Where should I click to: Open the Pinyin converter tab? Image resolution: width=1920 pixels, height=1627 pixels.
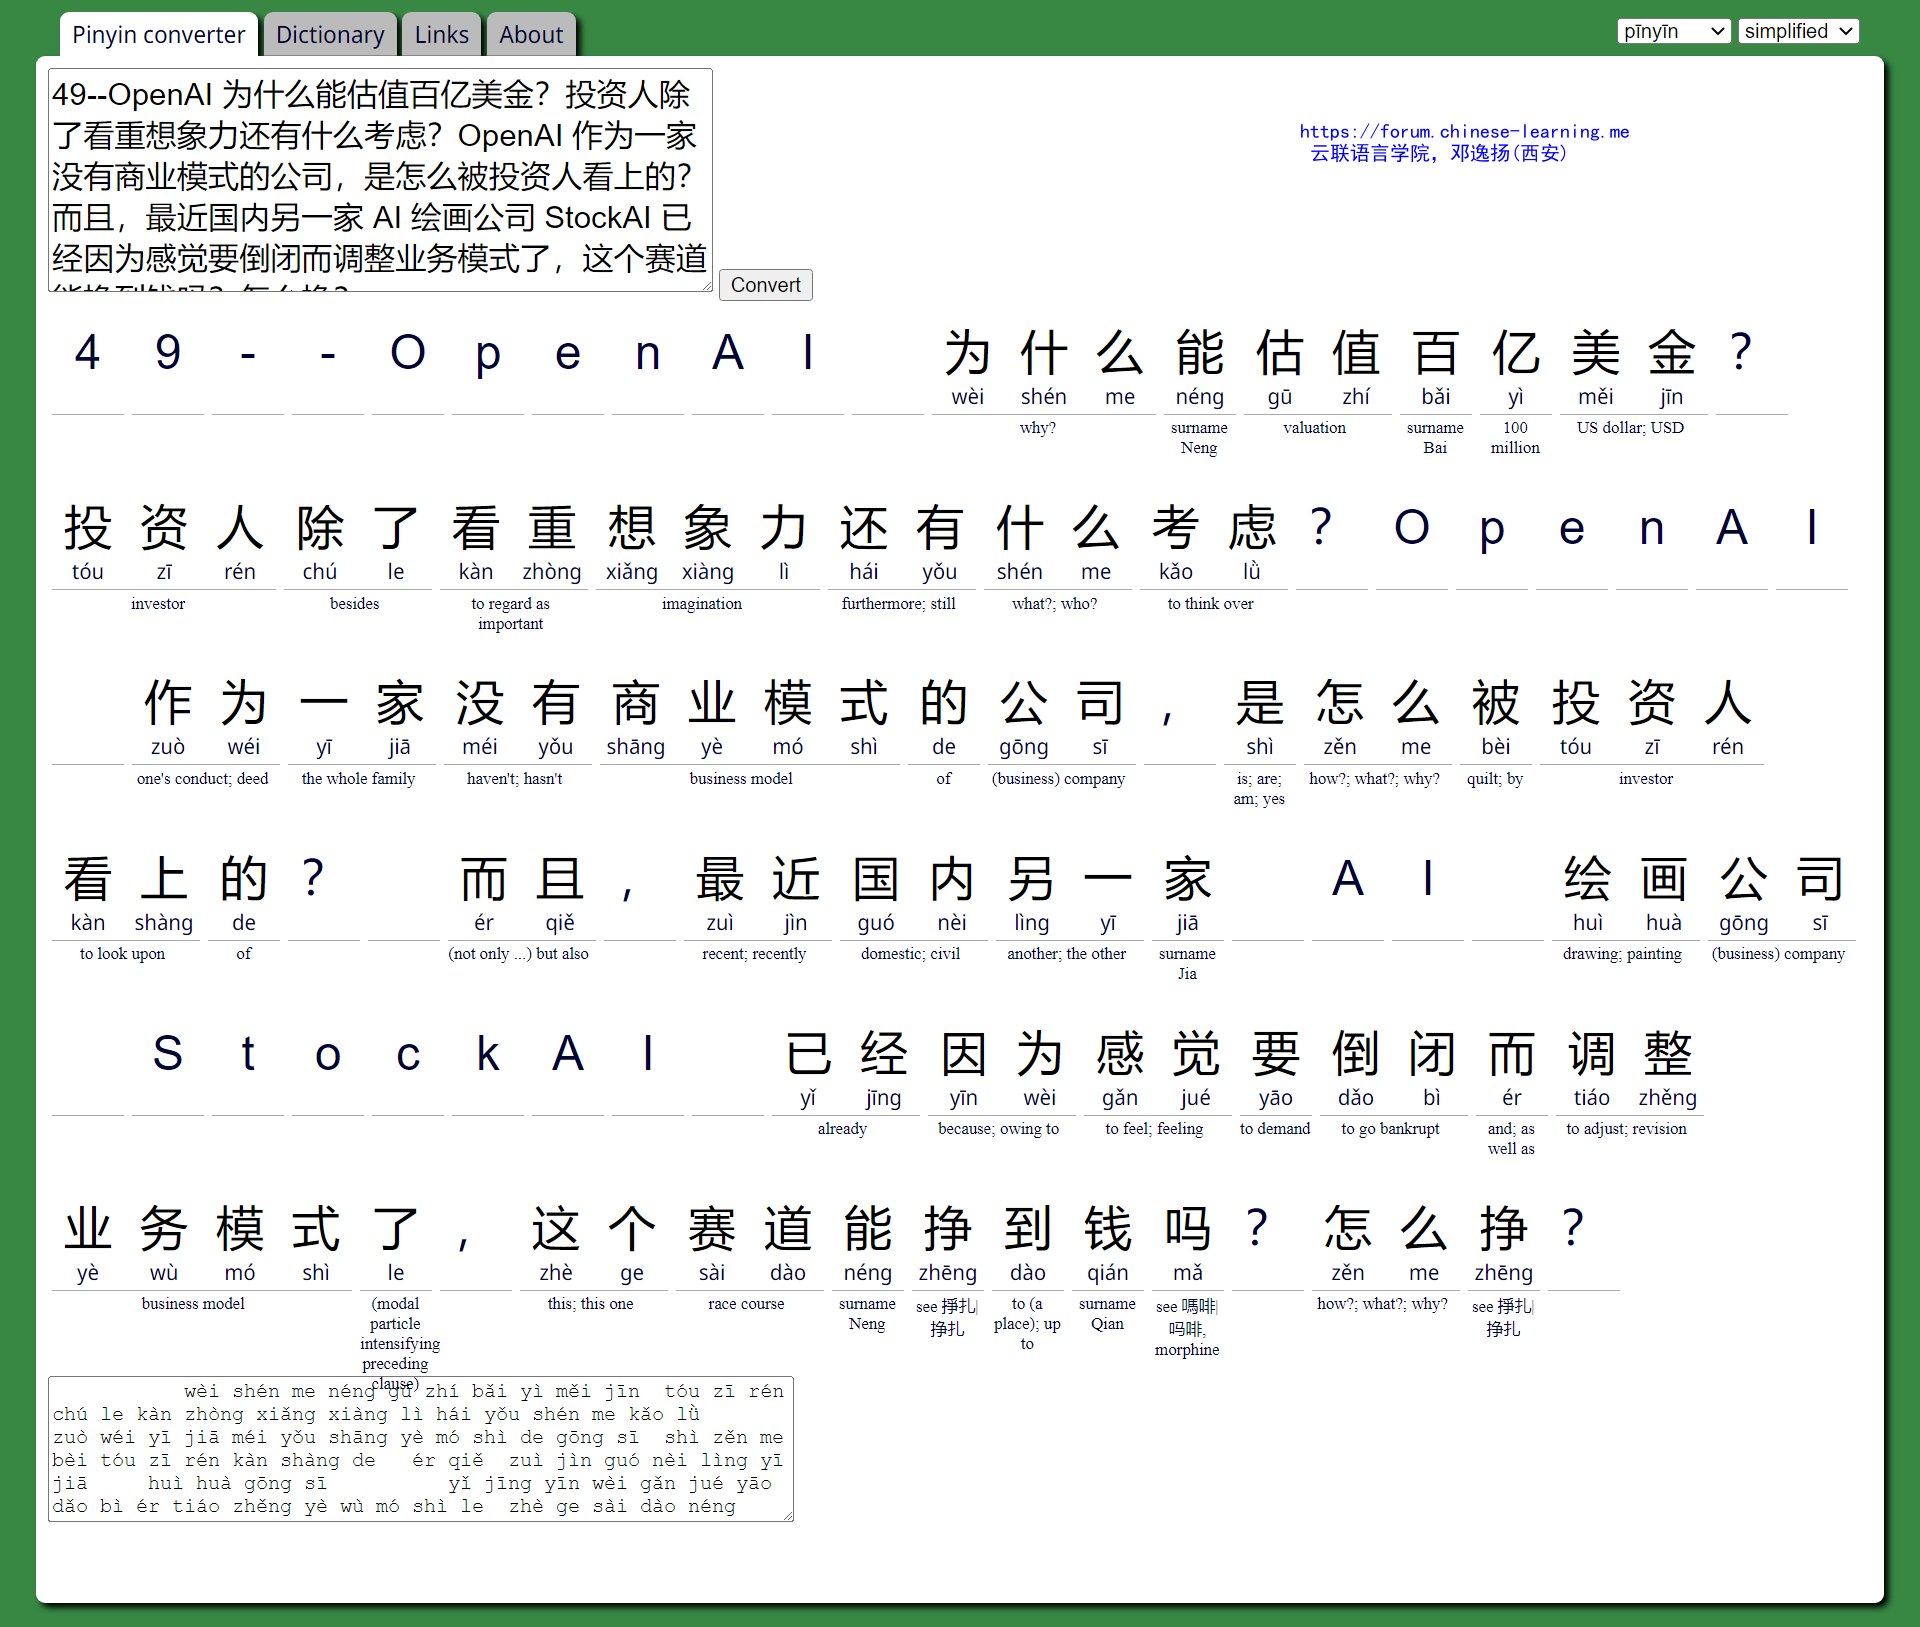(x=158, y=35)
